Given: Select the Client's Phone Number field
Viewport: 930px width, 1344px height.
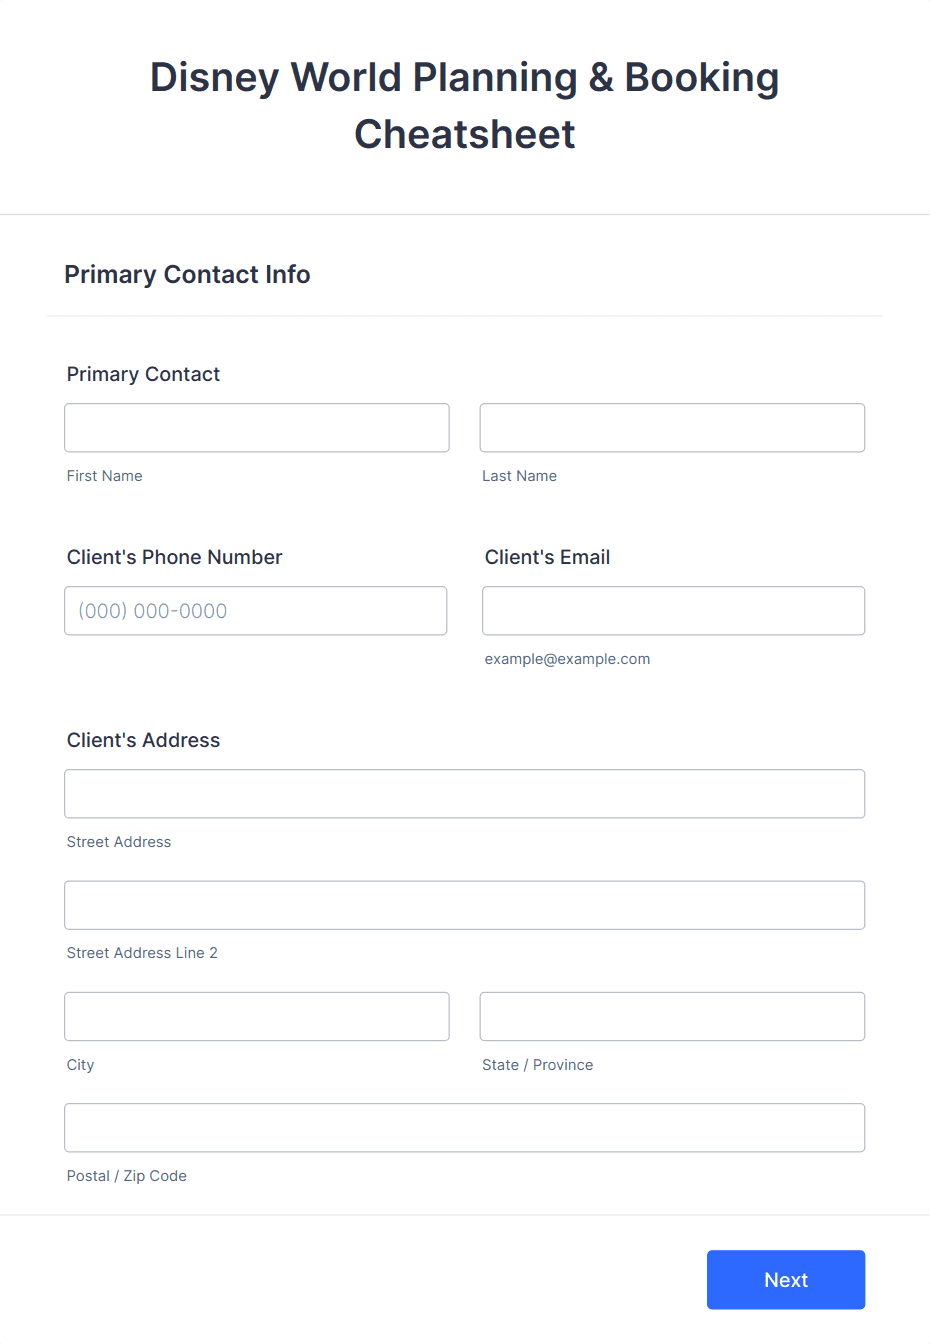Looking at the screenshot, I should pos(256,611).
